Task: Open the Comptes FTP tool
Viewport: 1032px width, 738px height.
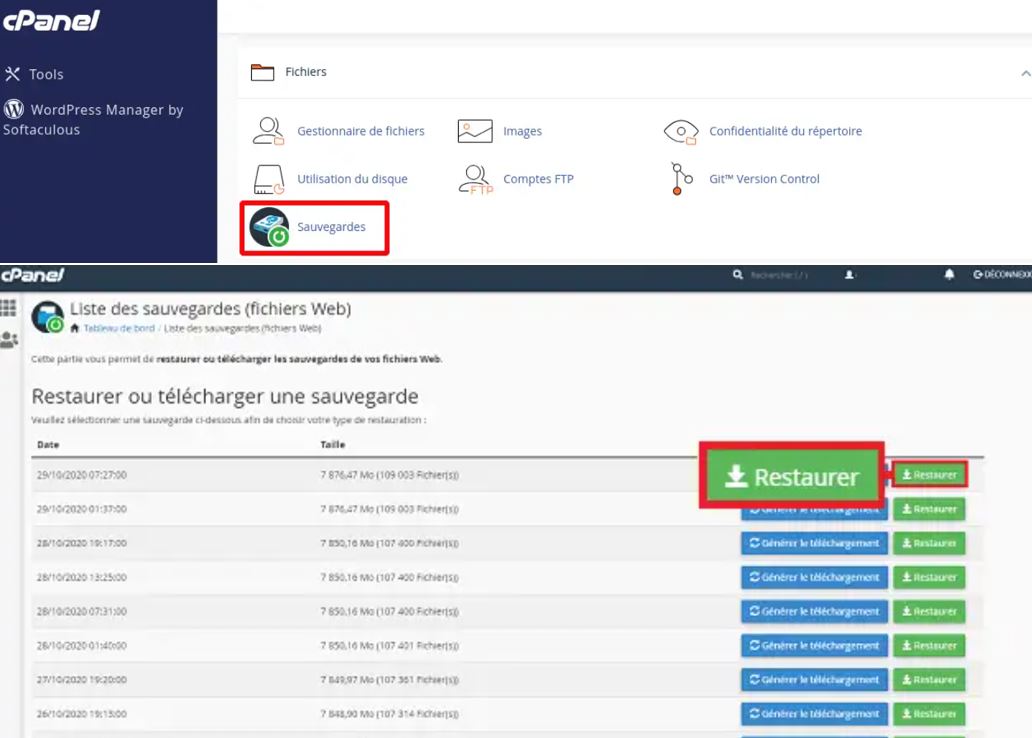Action: (x=540, y=179)
